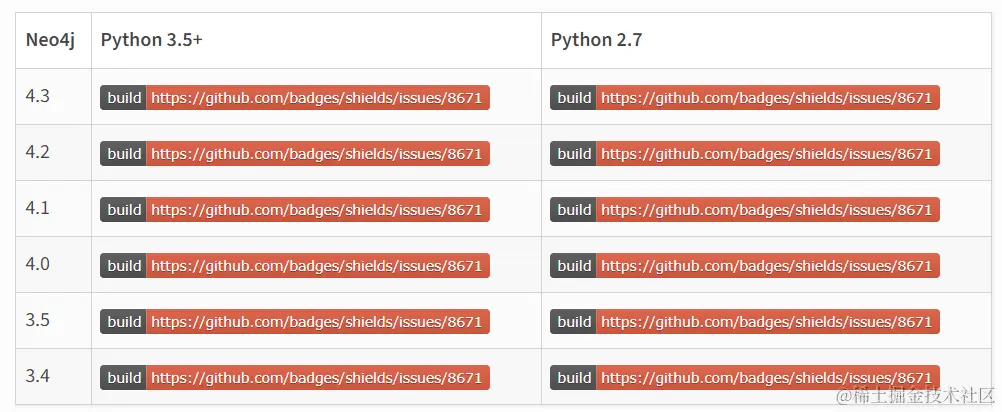
Task: Click the Python 3.5+ build badge for Neo4j 3.4
Action: [295, 378]
